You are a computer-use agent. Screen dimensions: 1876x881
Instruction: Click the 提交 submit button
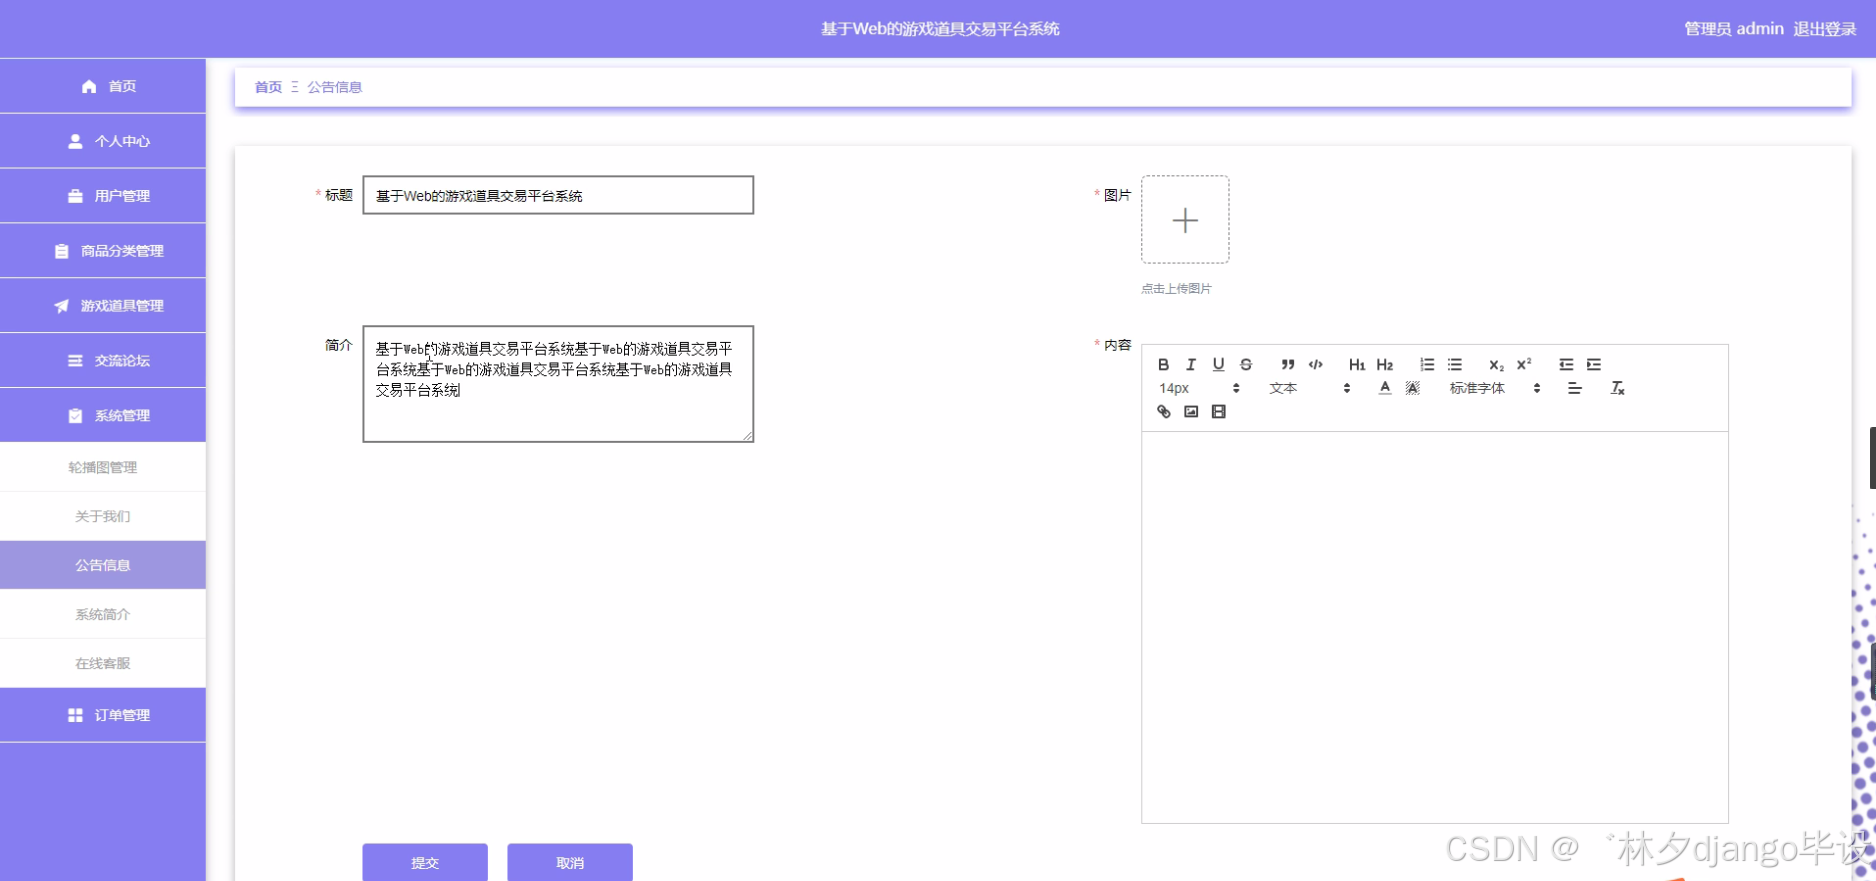pyautogui.click(x=425, y=862)
